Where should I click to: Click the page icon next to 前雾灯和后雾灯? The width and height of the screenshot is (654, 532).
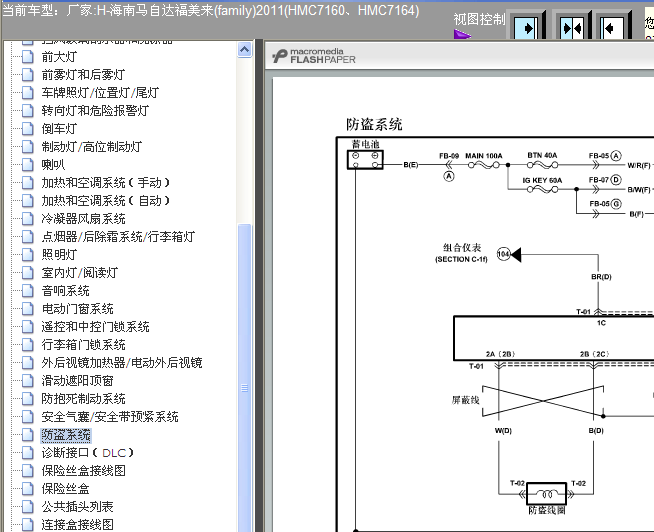coord(28,75)
